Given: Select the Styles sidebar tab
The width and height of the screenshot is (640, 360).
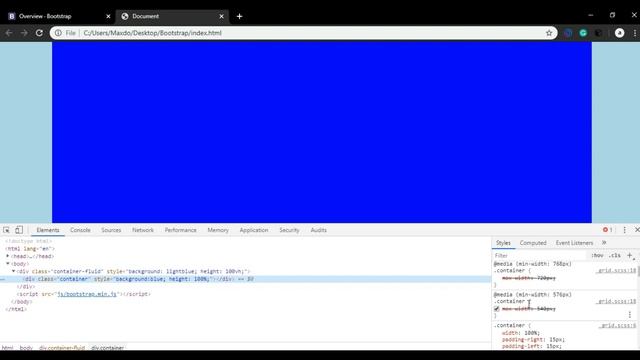Looking at the screenshot, I should [503, 243].
